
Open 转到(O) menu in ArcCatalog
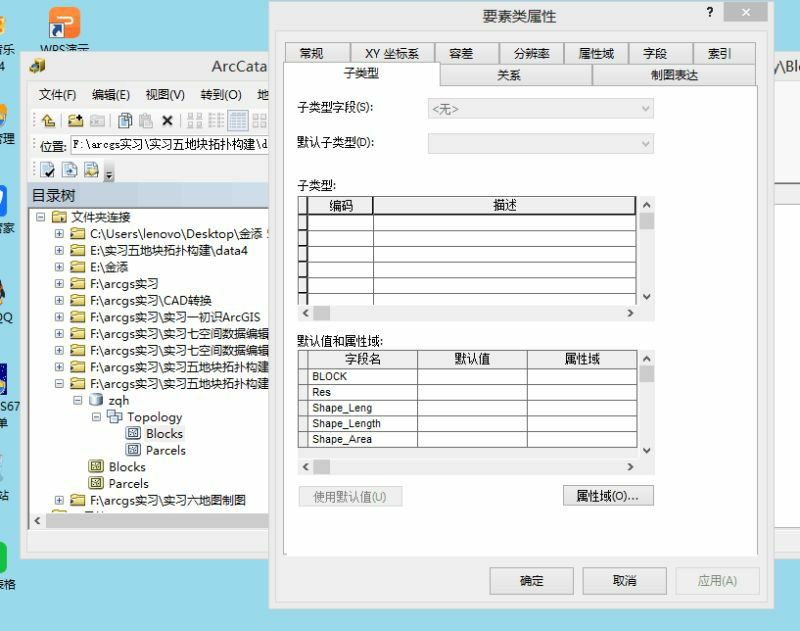220,95
